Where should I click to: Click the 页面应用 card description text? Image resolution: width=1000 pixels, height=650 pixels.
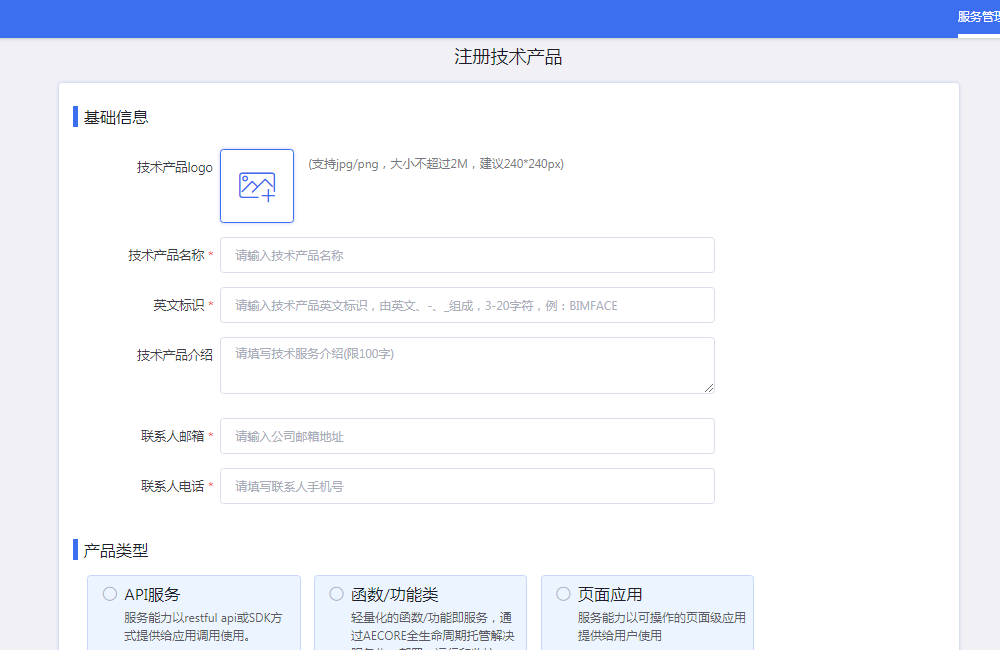point(661,626)
